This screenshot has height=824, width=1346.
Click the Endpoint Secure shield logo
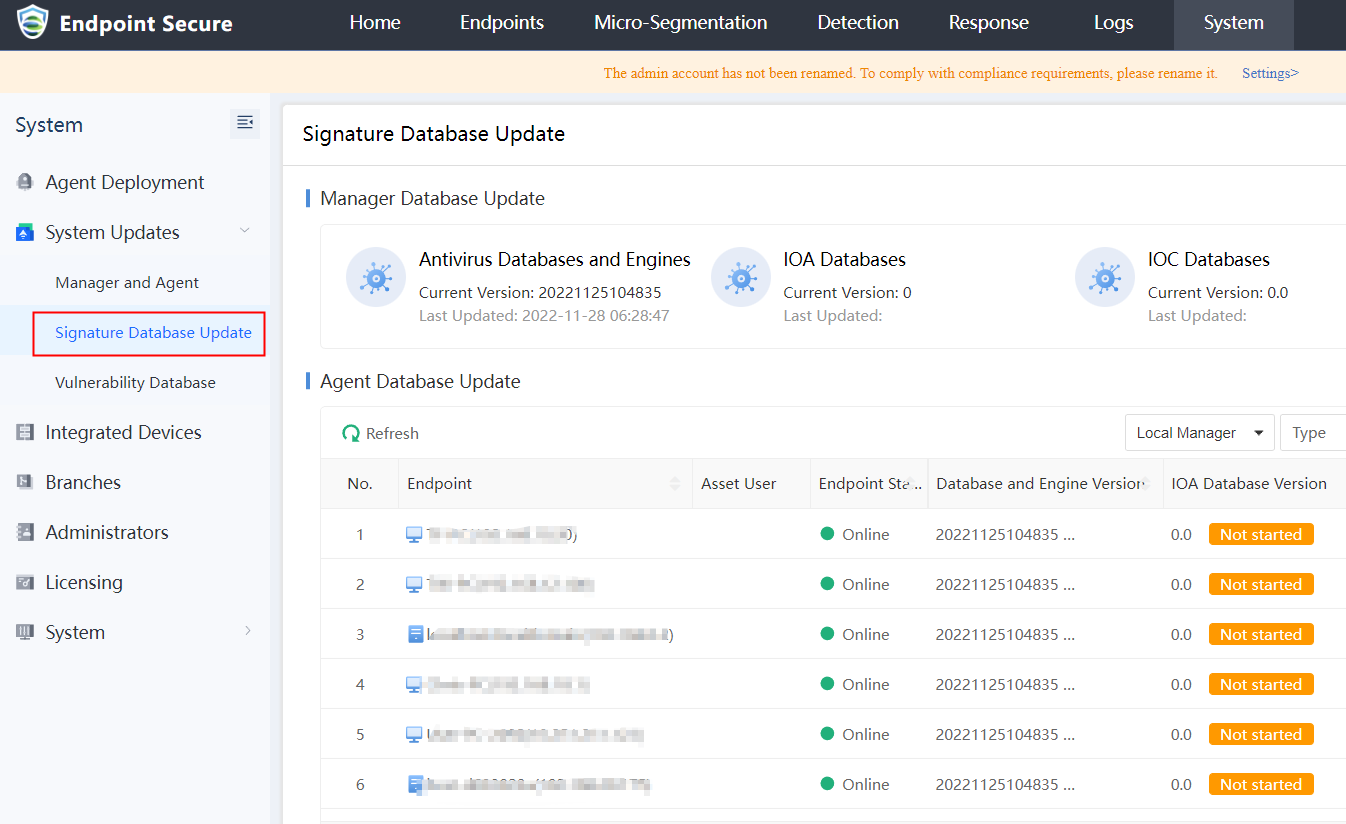[32, 23]
